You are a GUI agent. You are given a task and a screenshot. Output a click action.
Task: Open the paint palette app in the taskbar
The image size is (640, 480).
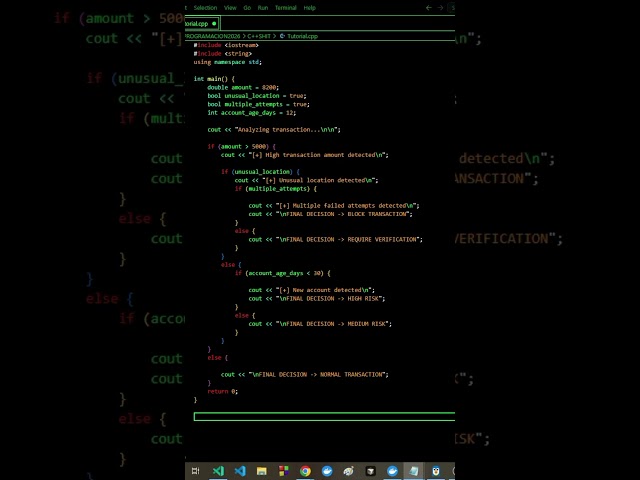pyautogui.click(x=349, y=471)
